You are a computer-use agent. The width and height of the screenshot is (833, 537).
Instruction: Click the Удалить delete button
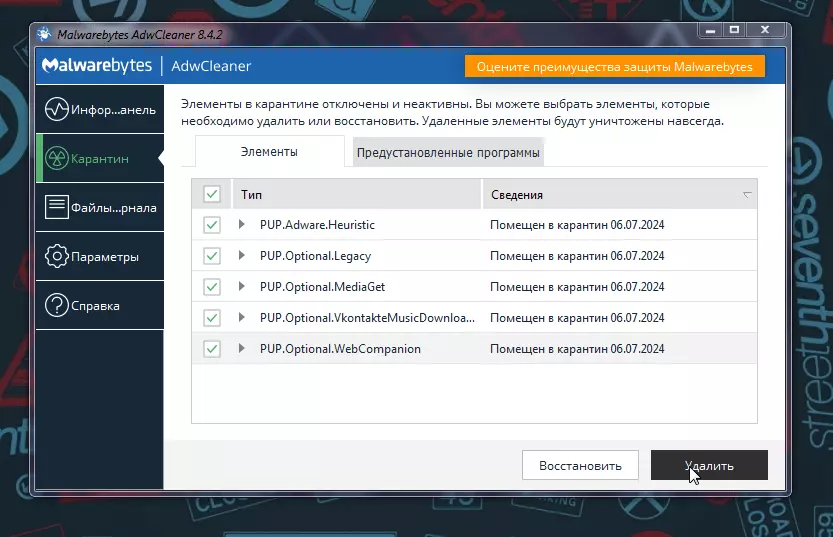tap(709, 465)
